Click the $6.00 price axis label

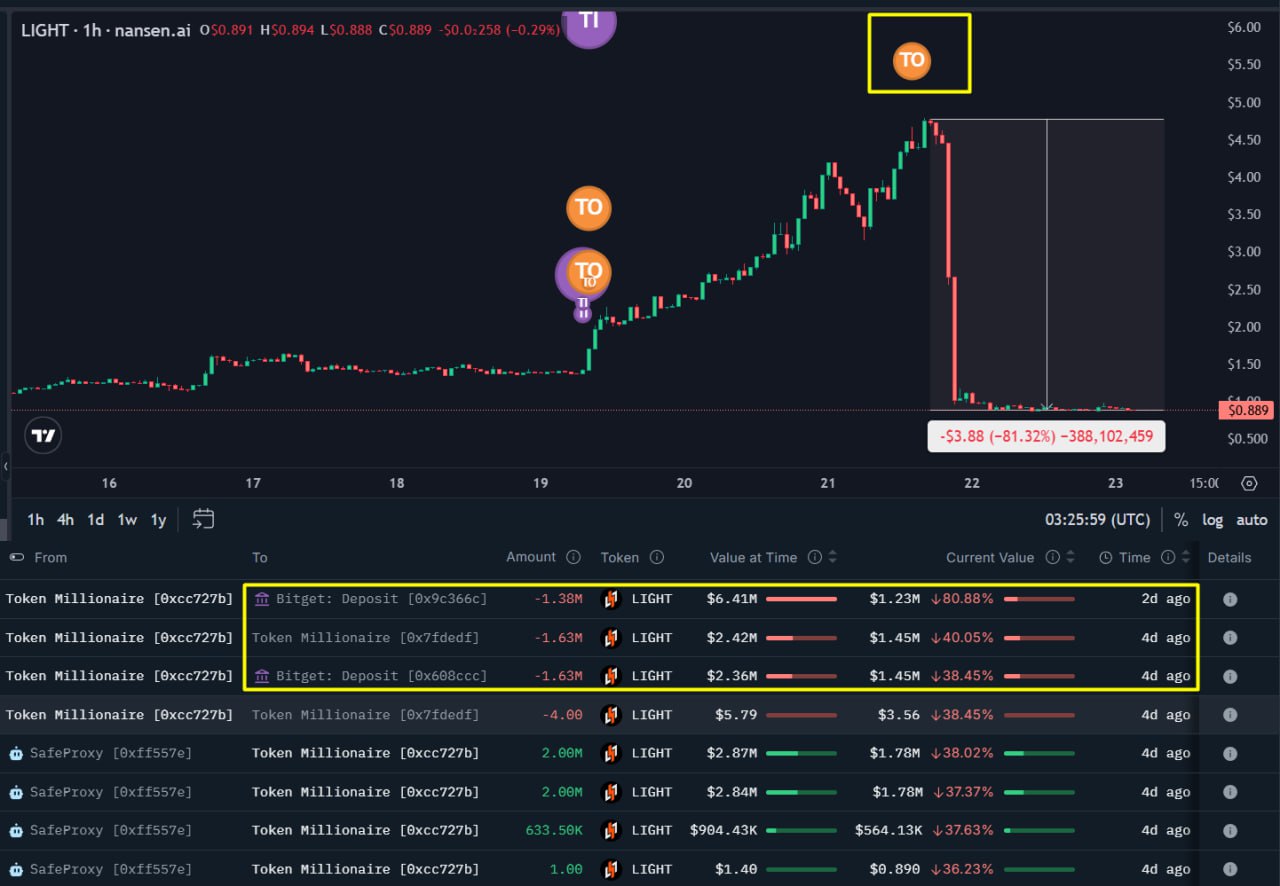pos(1244,27)
